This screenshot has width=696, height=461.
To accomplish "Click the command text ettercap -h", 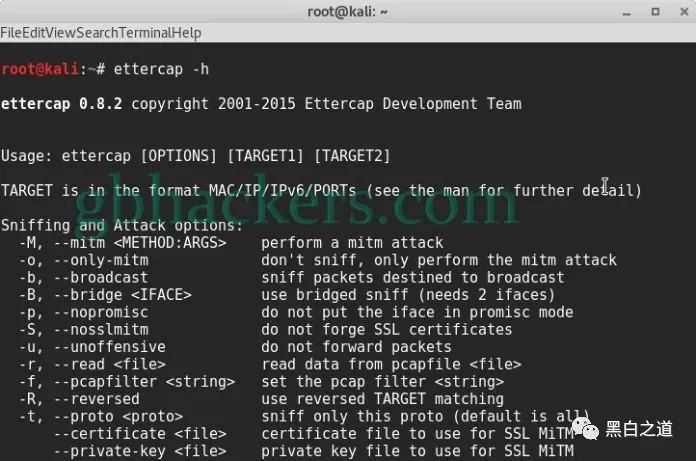I will tap(161, 69).
